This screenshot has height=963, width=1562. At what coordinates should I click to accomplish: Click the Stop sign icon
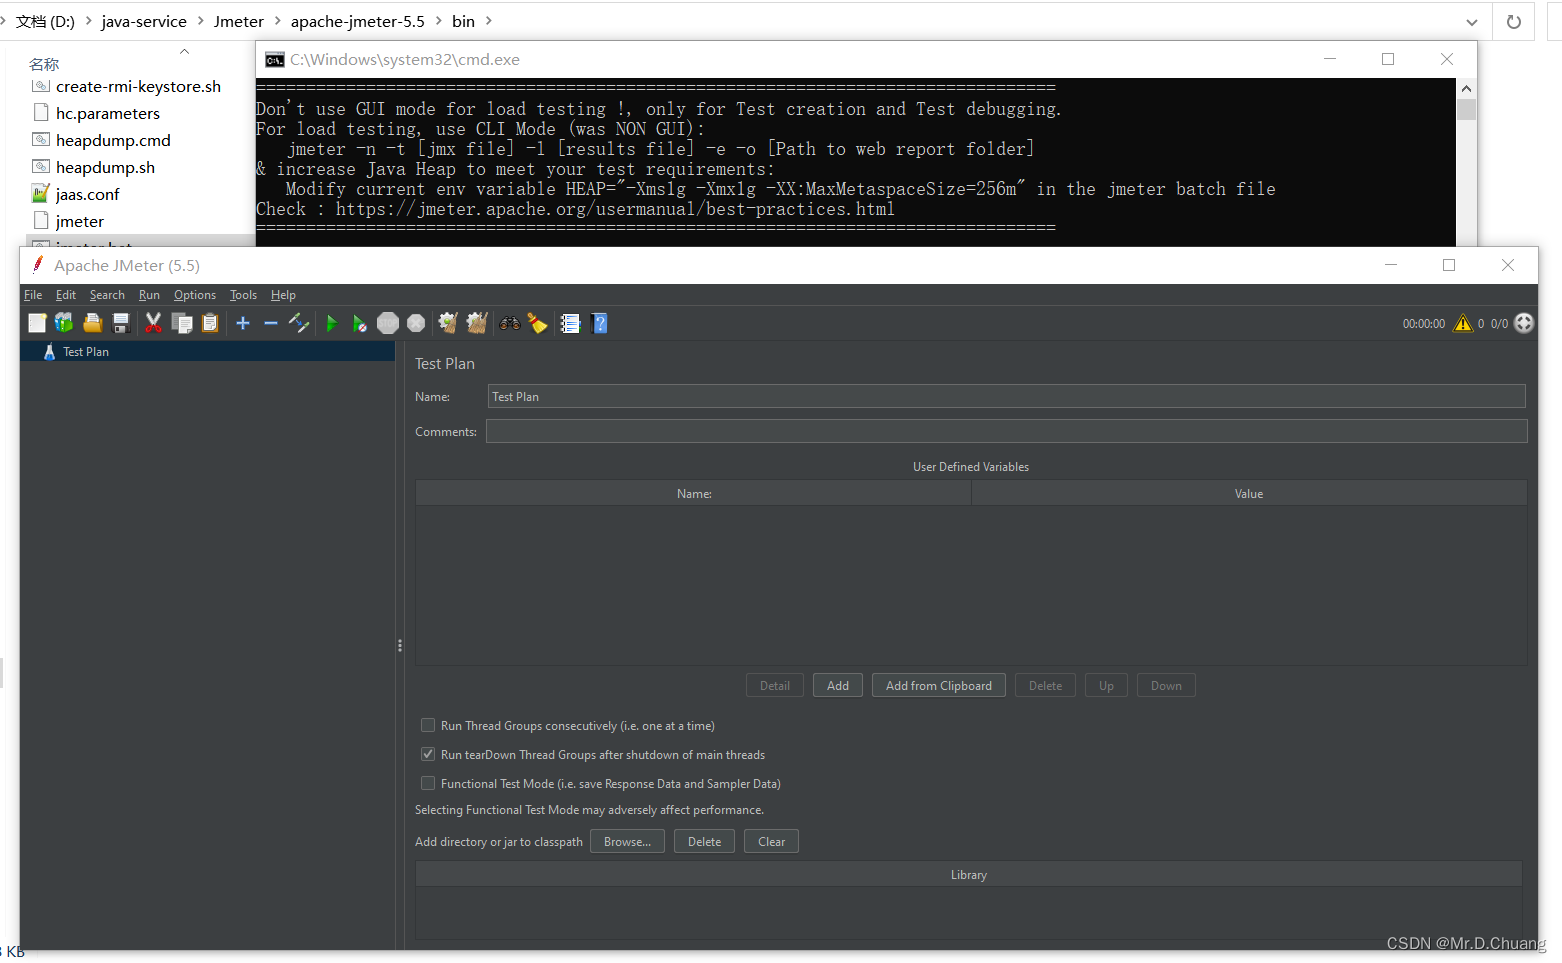(x=388, y=323)
